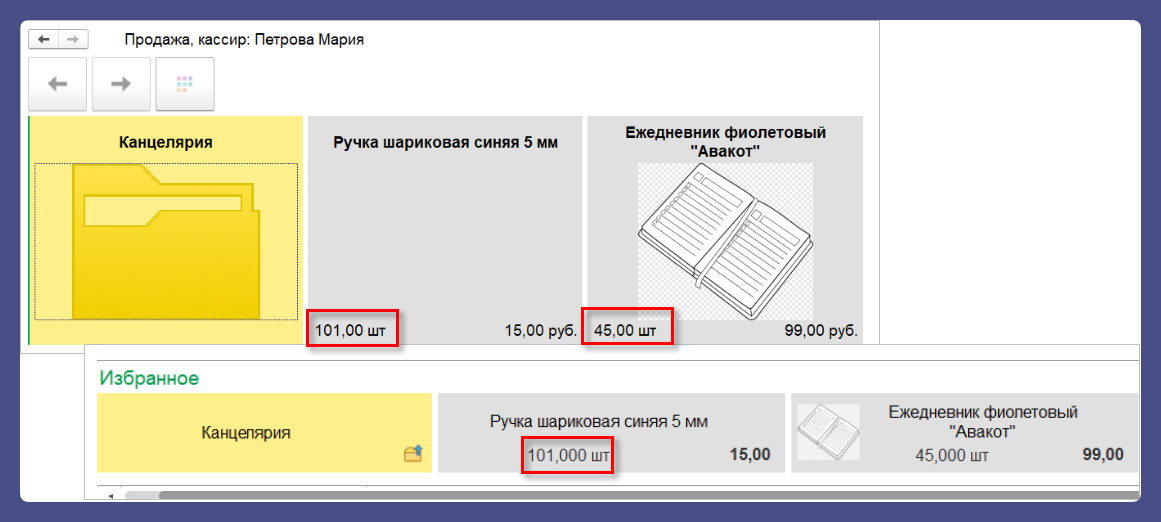The width and height of the screenshot is (1161, 522).
Task: Click the 101,000 шт quantity in Избранное
Action: [568, 455]
